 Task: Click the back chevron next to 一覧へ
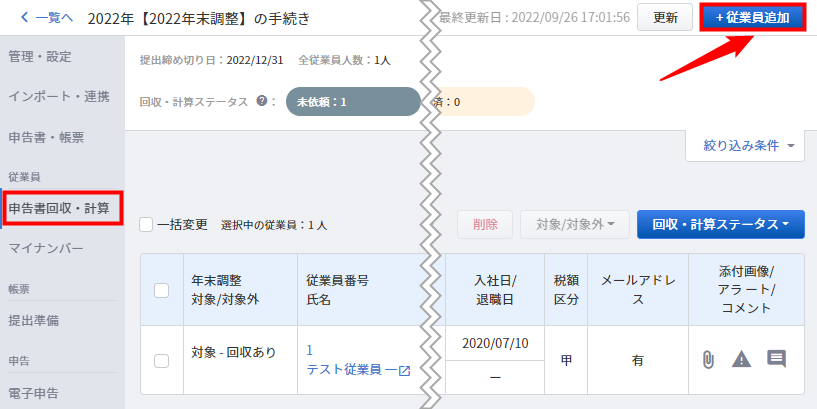click(24, 18)
